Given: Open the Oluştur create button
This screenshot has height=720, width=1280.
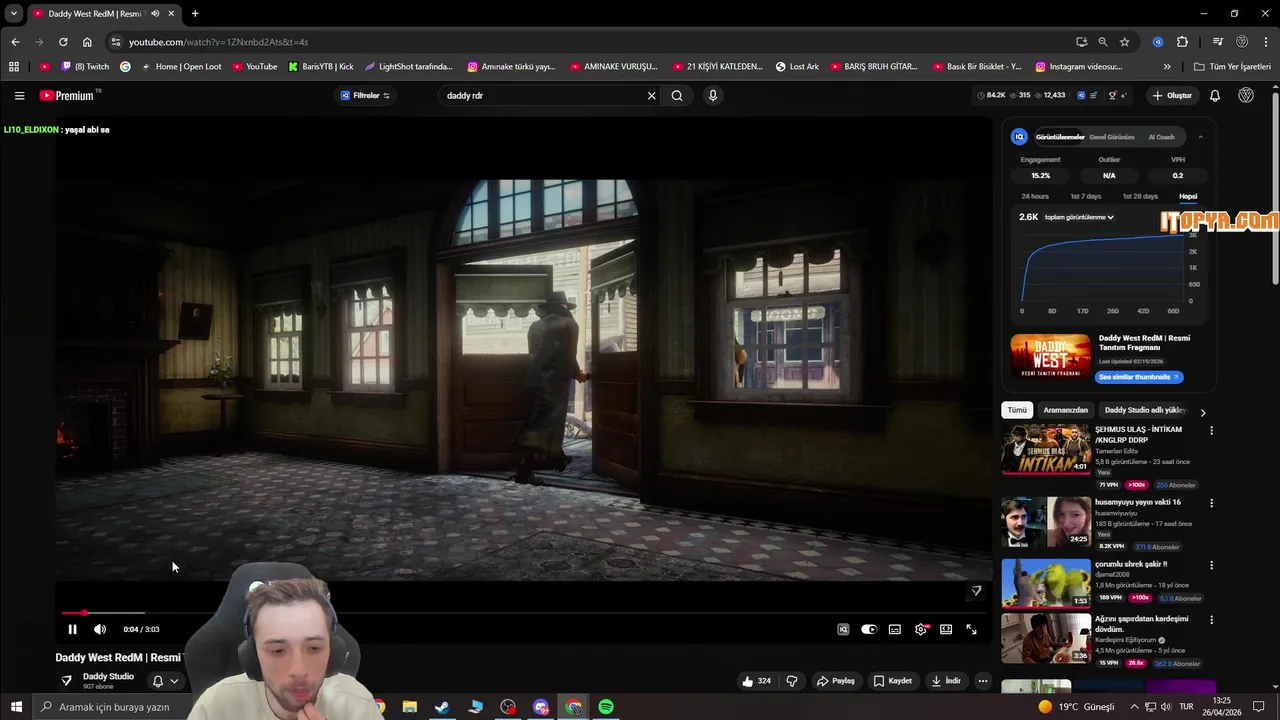Looking at the screenshot, I should pyautogui.click(x=1172, y=96).
